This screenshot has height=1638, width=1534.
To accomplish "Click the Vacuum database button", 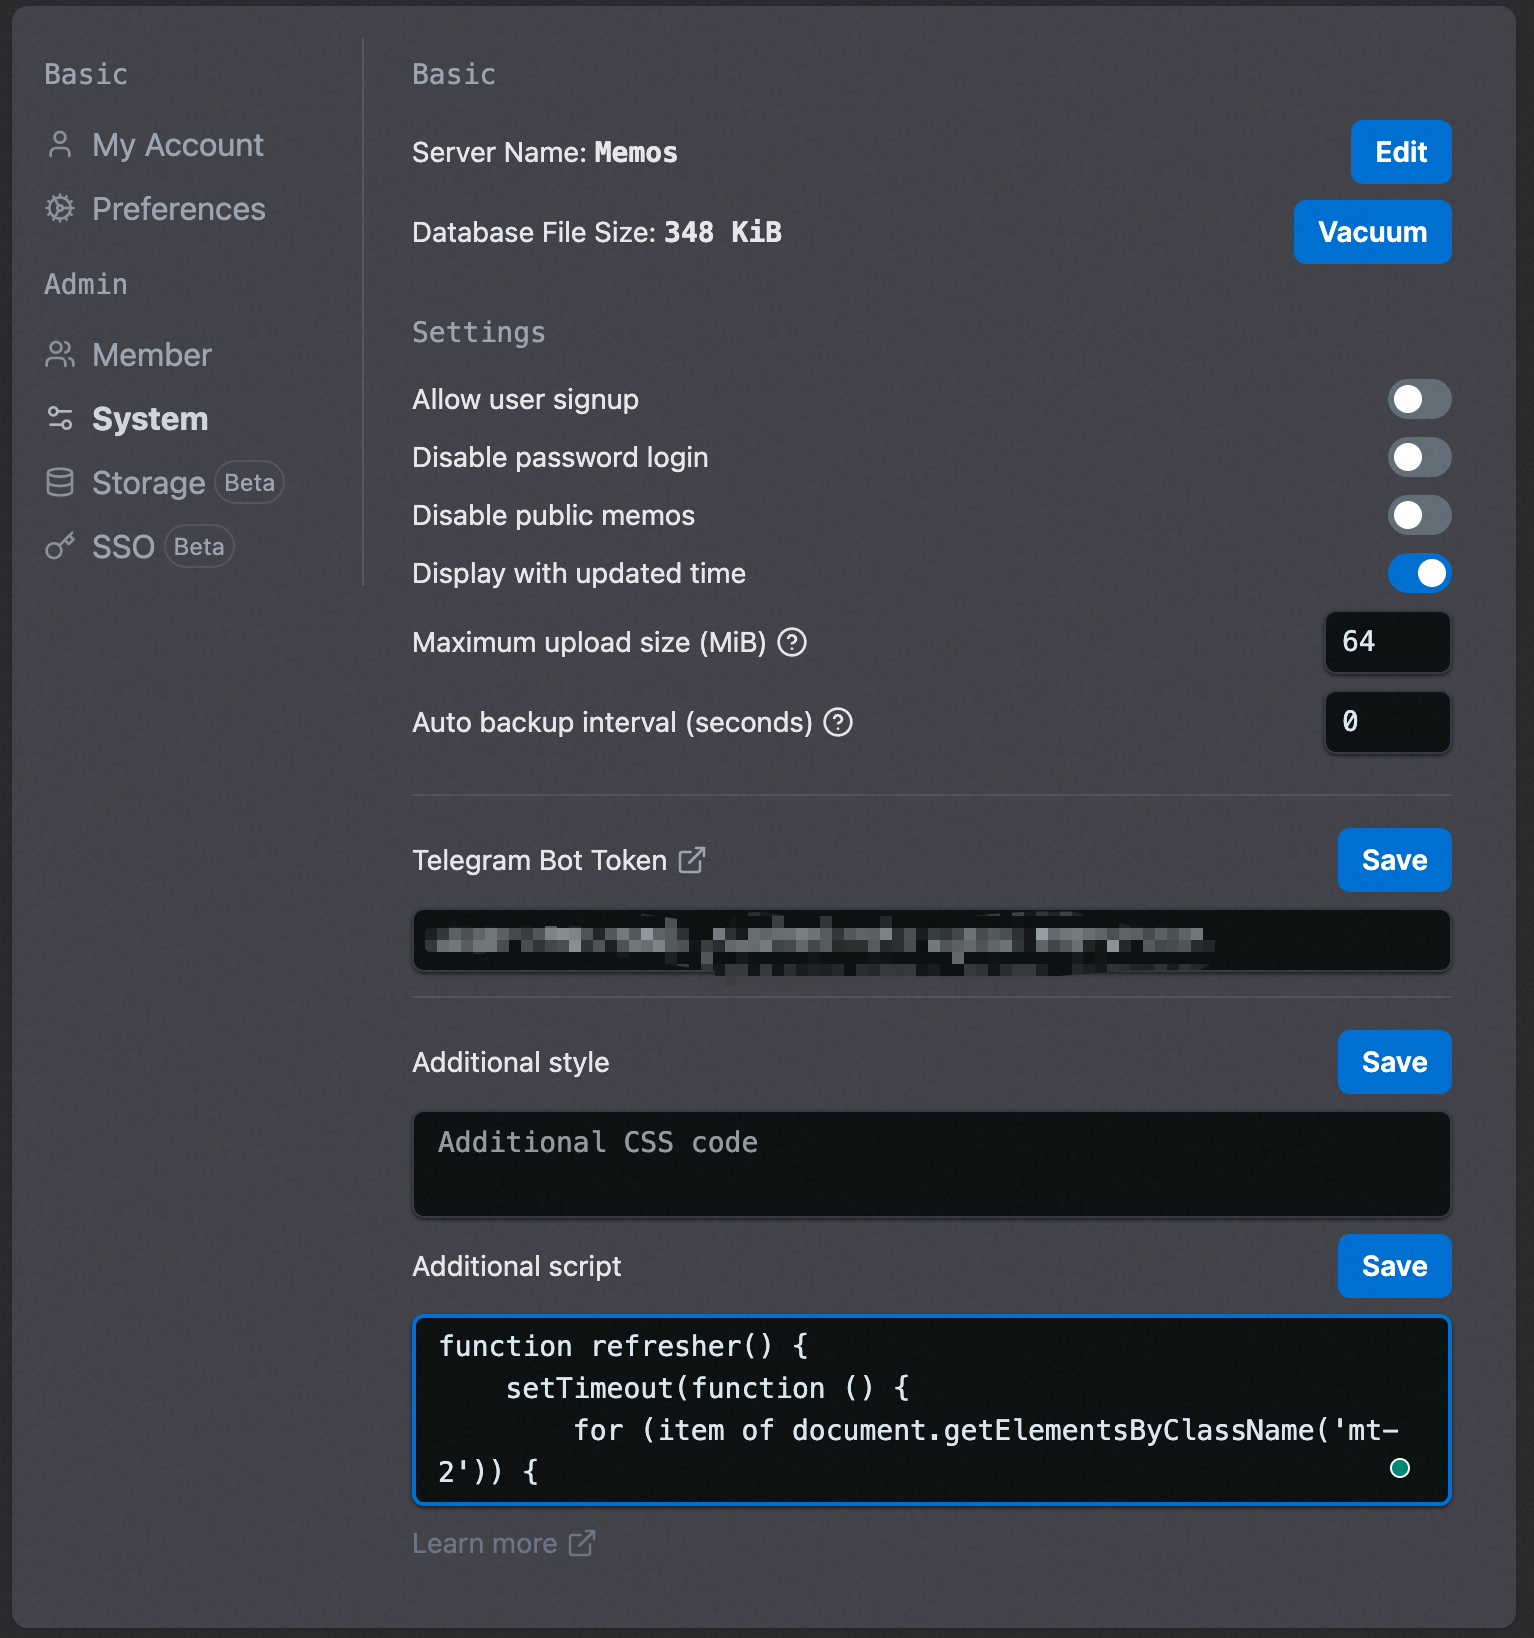I will (x=1372, y=232).
